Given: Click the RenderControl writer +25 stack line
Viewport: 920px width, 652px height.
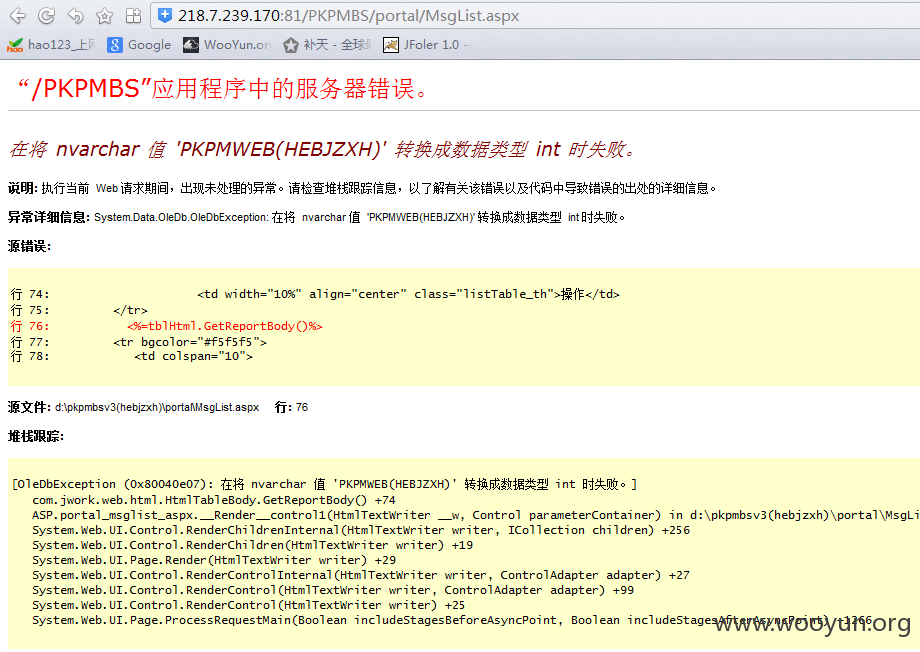Looking at the screenshot, I should coord(248,605).
